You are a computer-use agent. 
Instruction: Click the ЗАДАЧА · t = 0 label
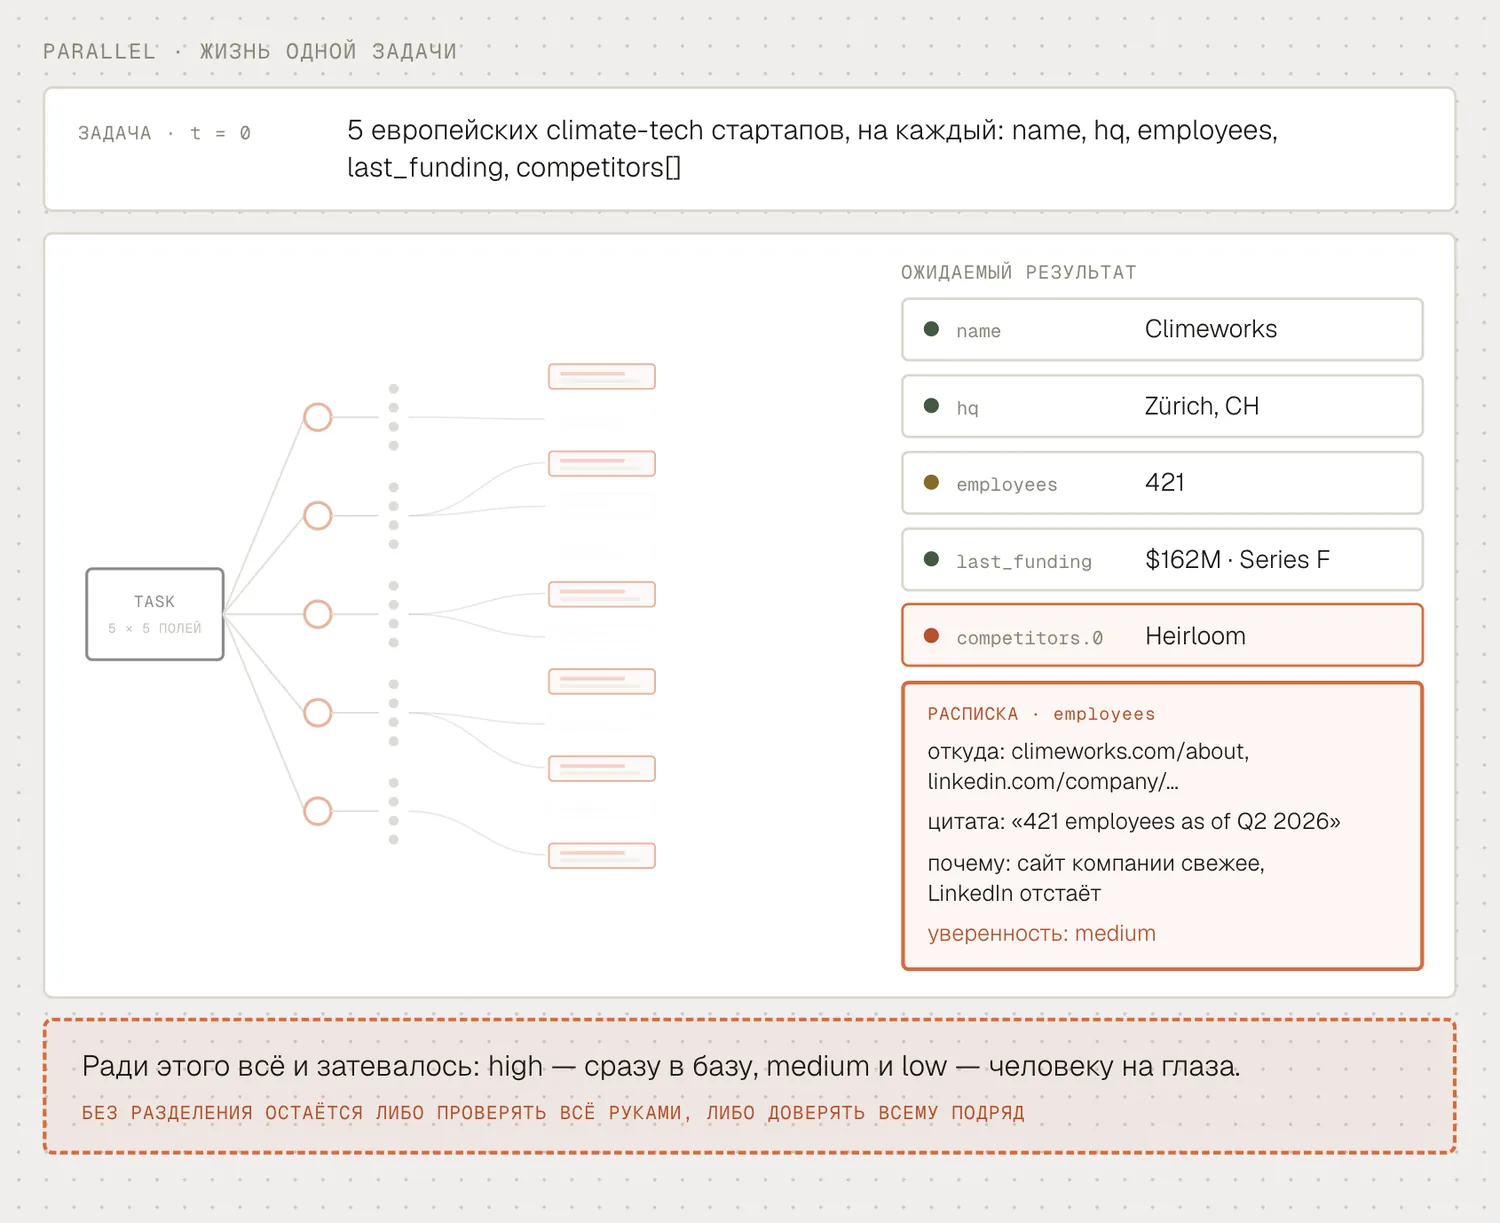164,133
